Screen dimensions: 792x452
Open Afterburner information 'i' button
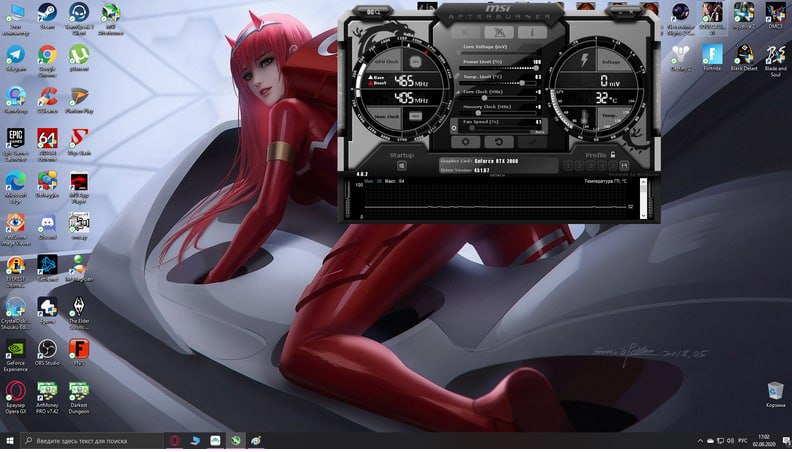[x=532, y=32]
